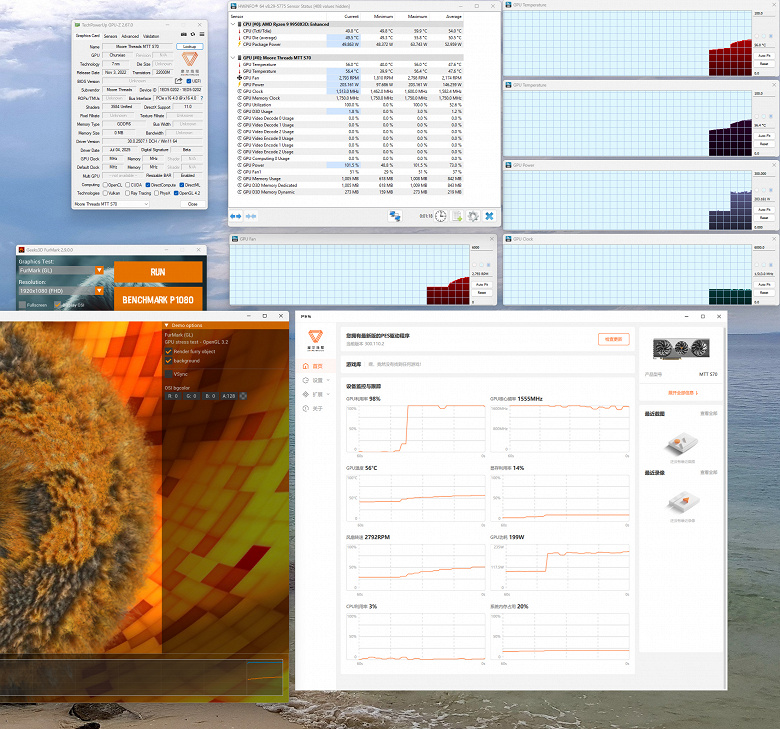The height and width of the screenshot is (729, 780).
Task: Click the OSI bgcolor A:128 field
Action: 228,396
